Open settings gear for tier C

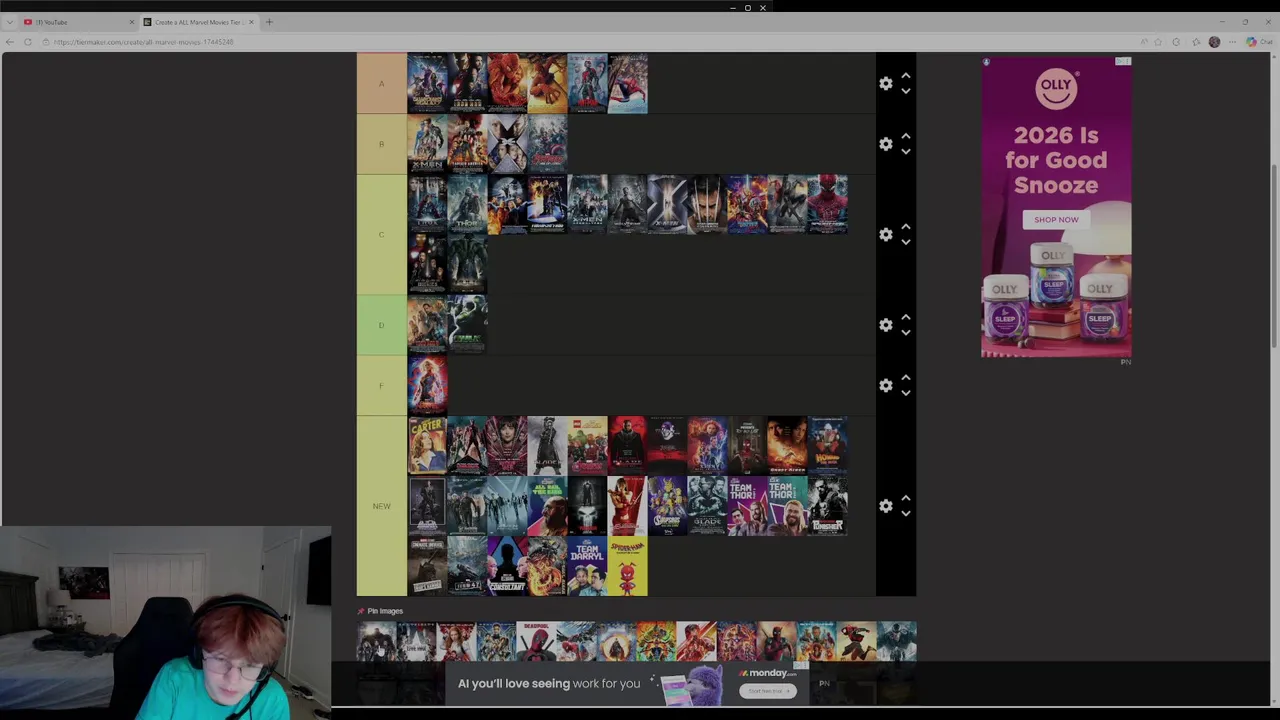(886, 234)
